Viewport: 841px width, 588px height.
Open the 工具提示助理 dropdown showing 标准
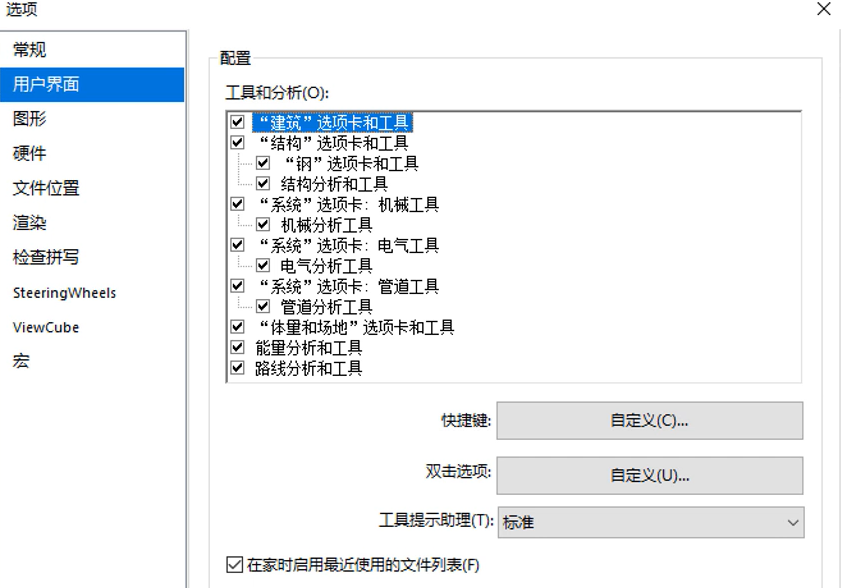(651, 522)
